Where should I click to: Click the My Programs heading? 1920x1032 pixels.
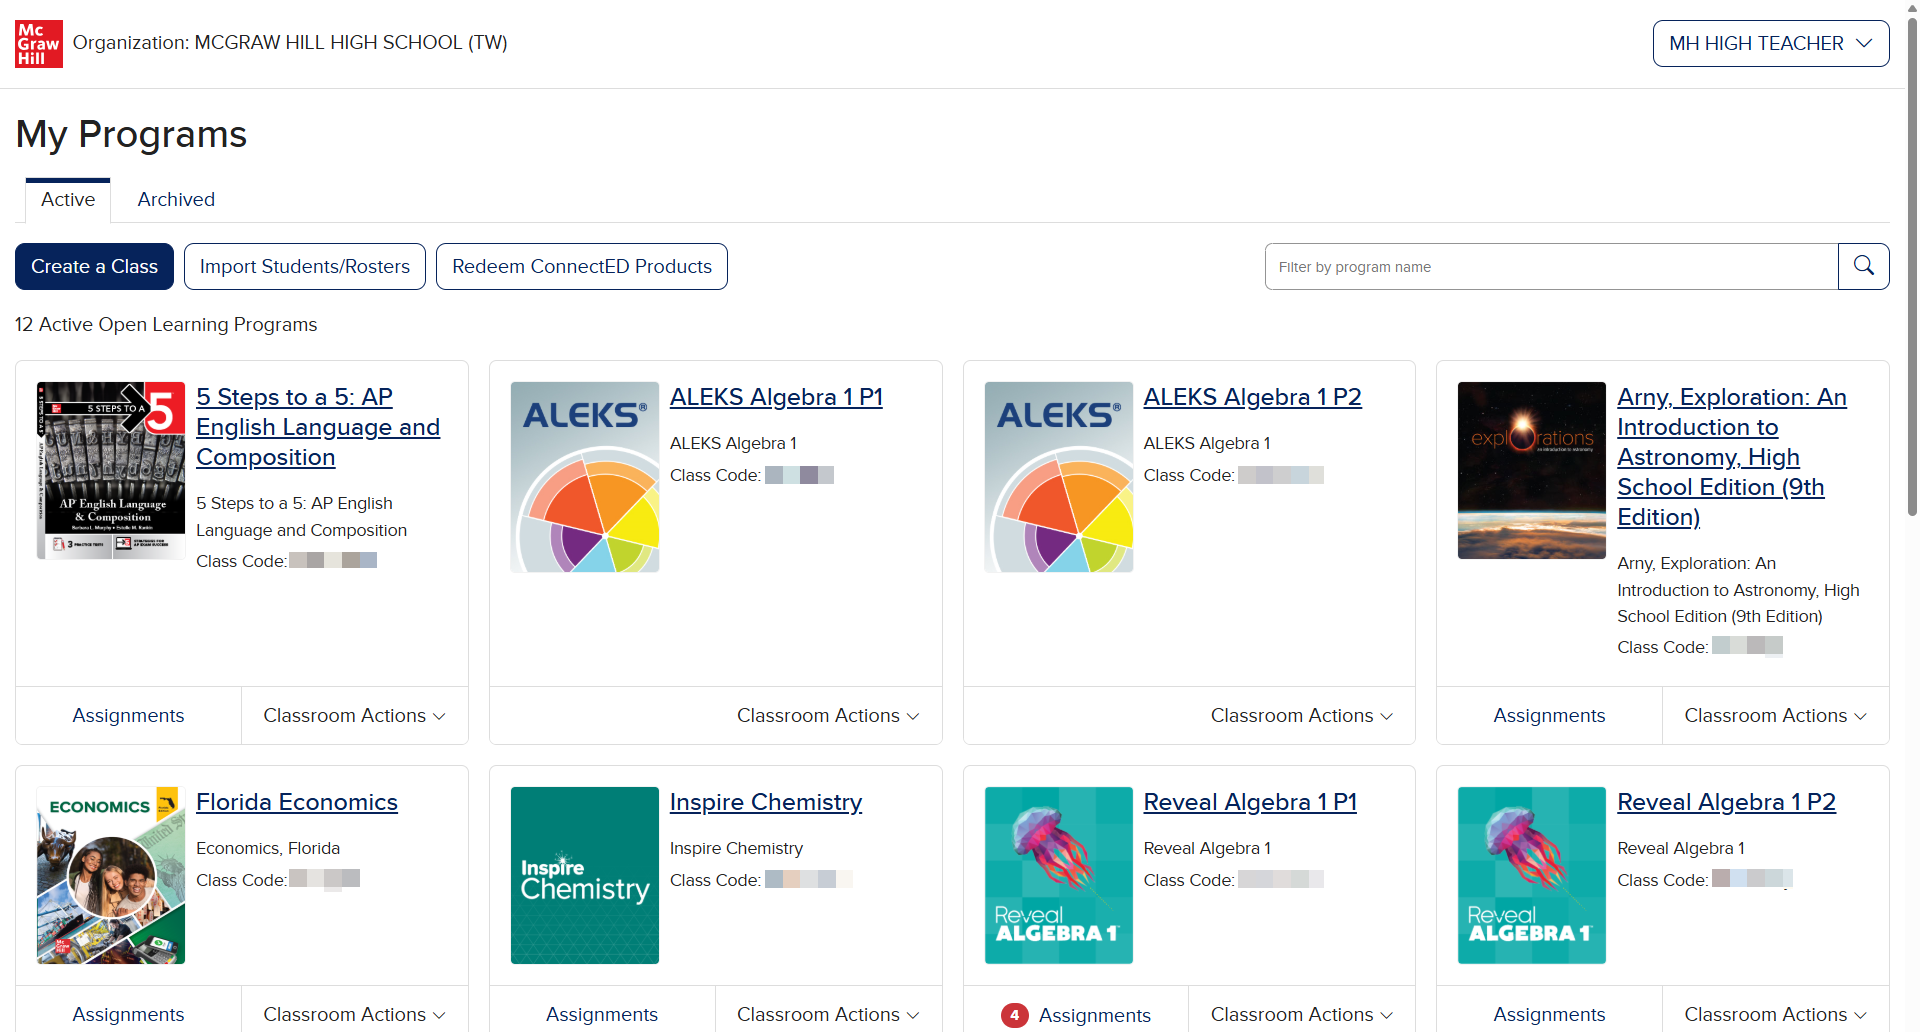pyautogui.click(x=131, y=134)
